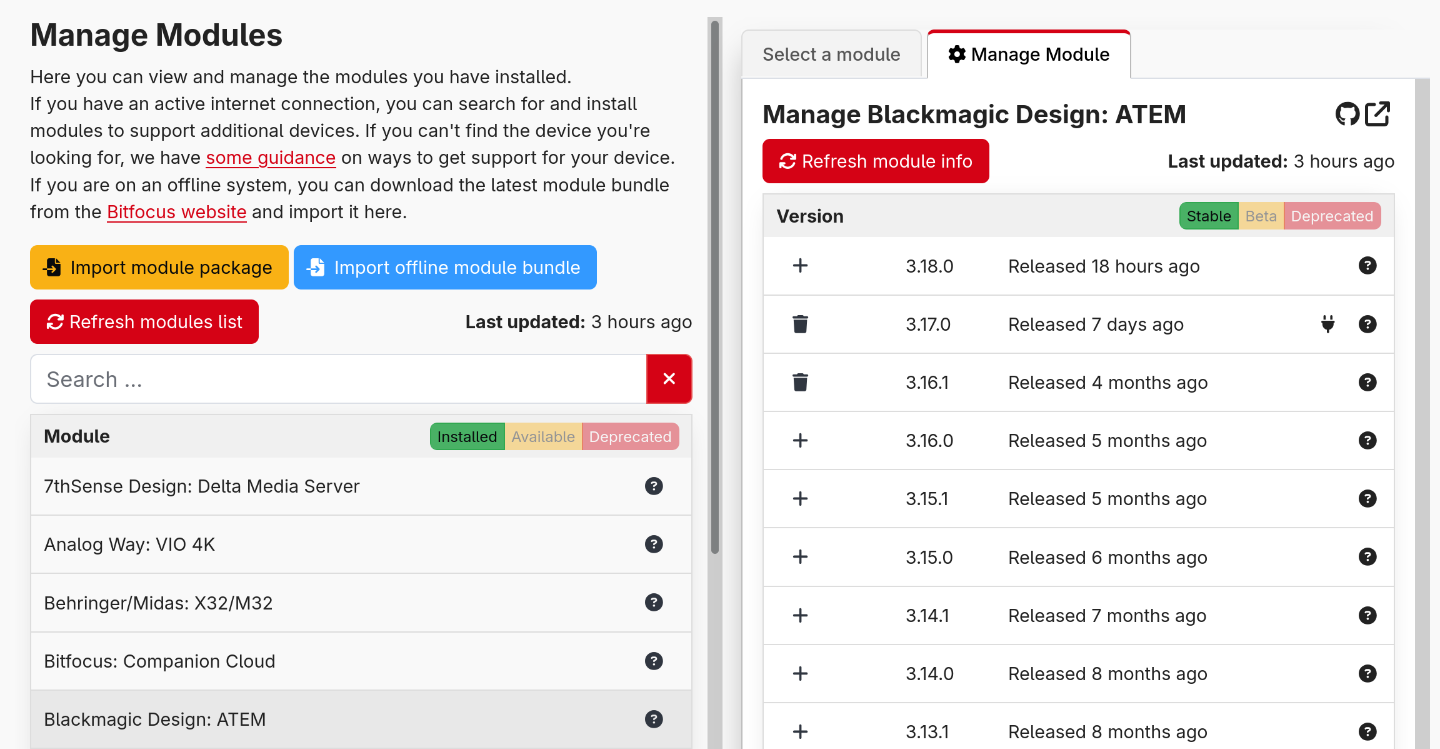View help for Behringer/Midas: X32/M32
This screenshot has width=1440, height=749.
point(654,602)
